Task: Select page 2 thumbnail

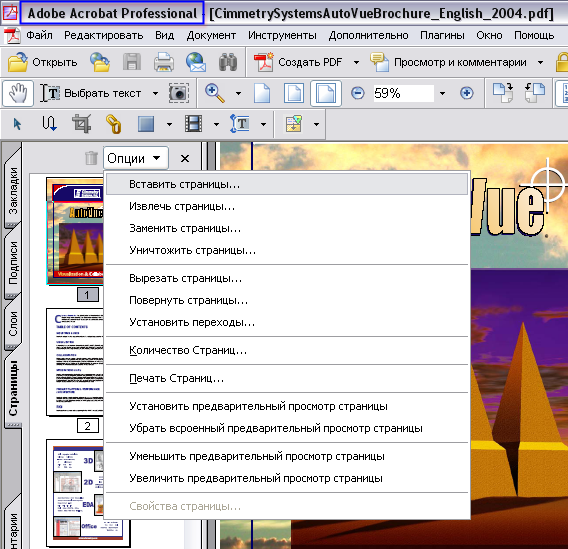Action: coord(75,362)
